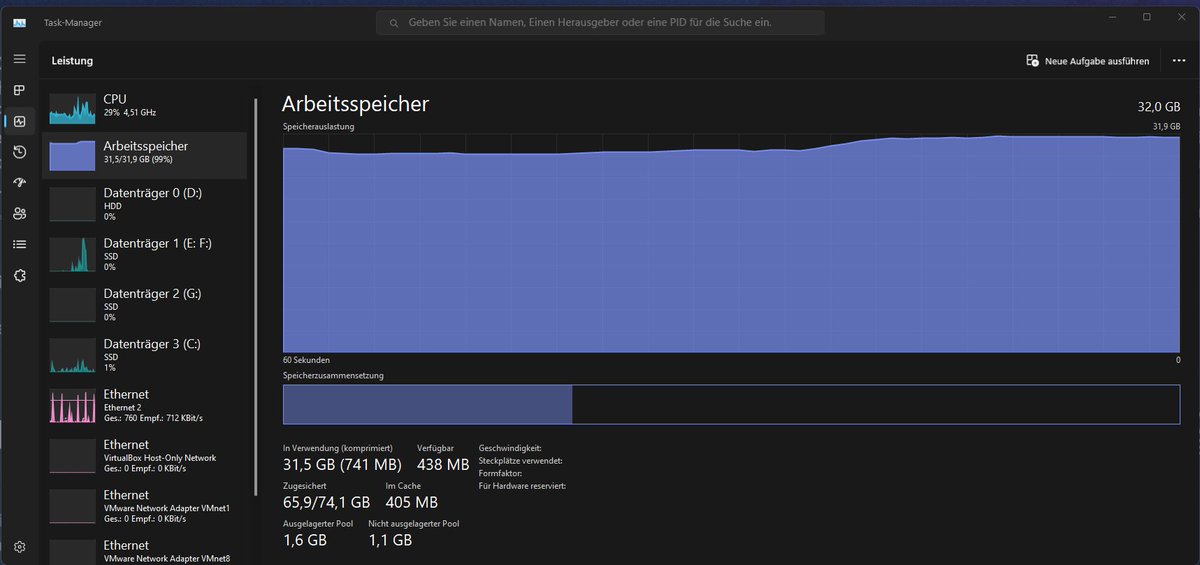This screenshot has height=565, width=1200.
Task: Select the CPU entry
Action: [144, 106]
